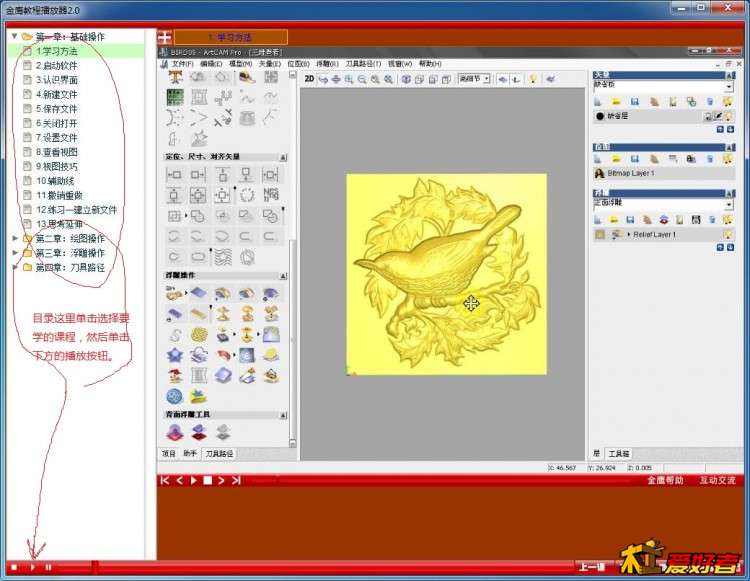The height and width of the screenshot is (581, 750).
Task: Click open folder icon in bitmap panel
Action: point(616,159)
